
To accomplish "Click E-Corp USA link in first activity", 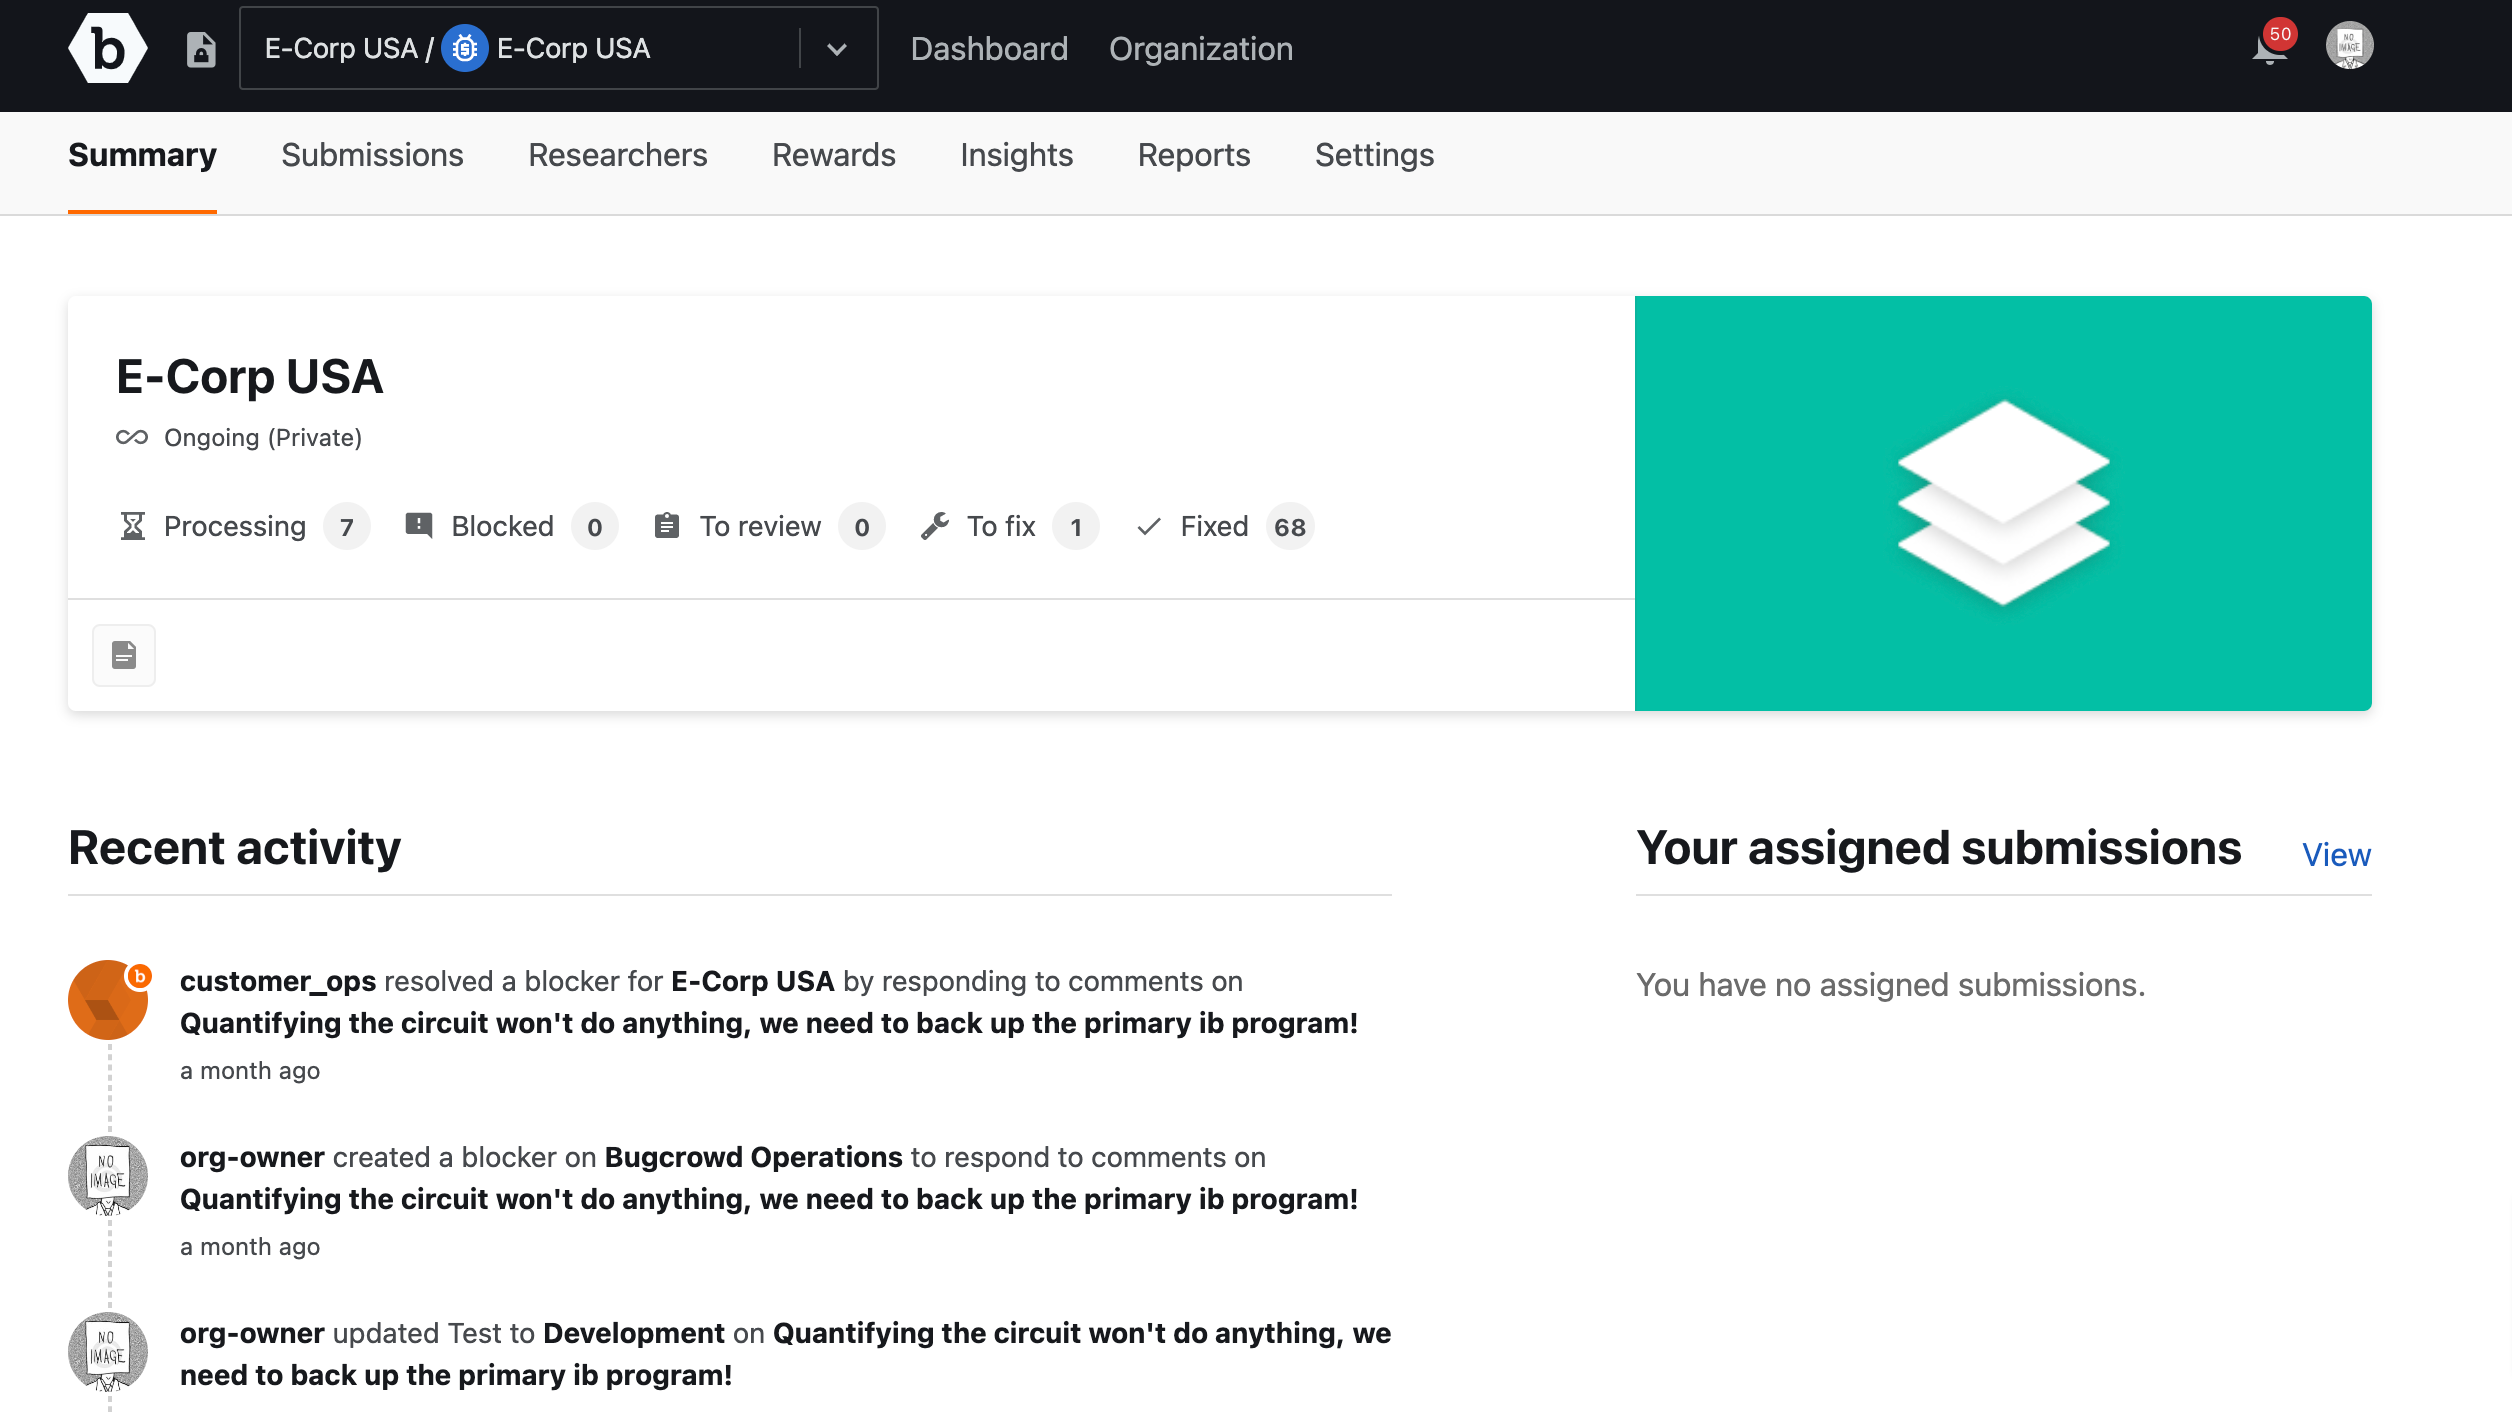I will tap(752, 981).
